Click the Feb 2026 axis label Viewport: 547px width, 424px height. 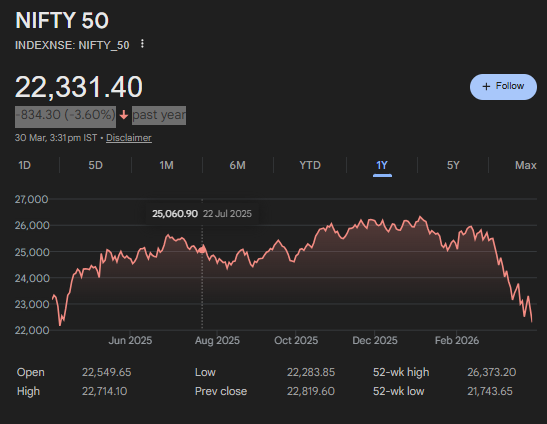pyautogui.click(x=457, y=340)
